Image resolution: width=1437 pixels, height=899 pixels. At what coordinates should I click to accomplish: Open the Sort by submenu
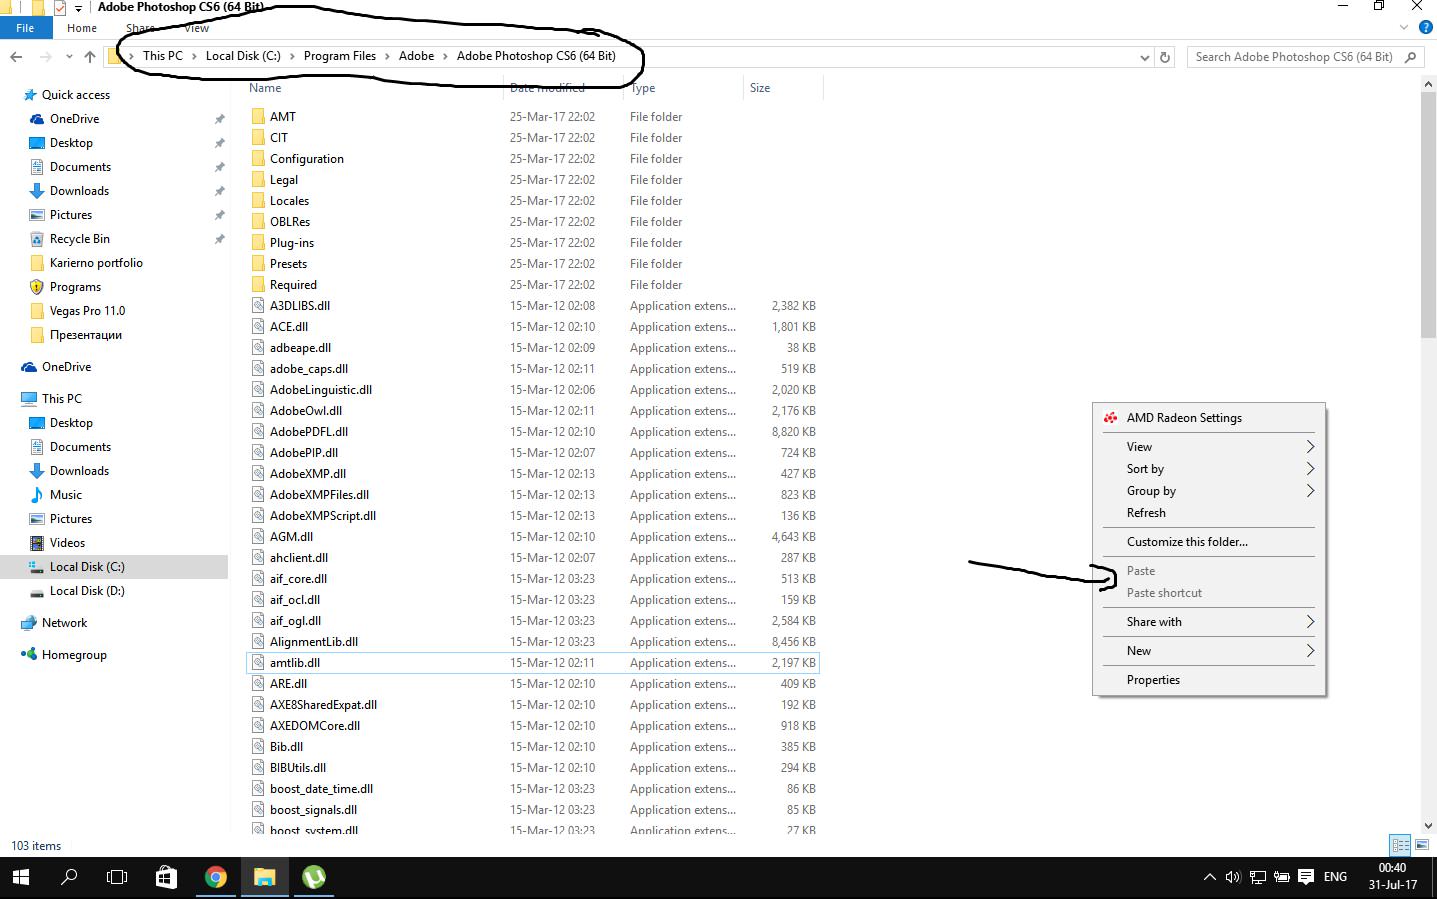coord(1209,469)
